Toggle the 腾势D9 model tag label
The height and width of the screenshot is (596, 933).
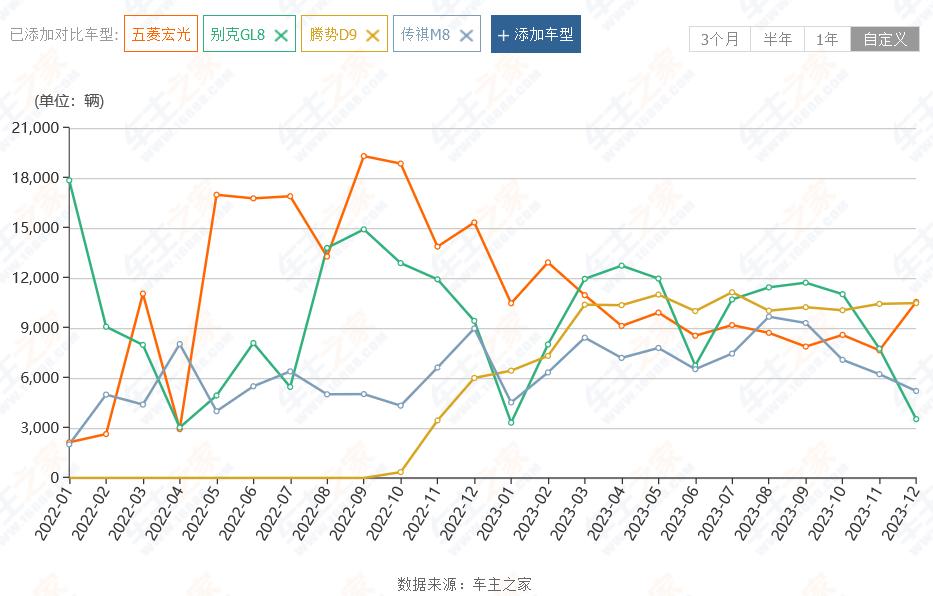tap(334, 34)
